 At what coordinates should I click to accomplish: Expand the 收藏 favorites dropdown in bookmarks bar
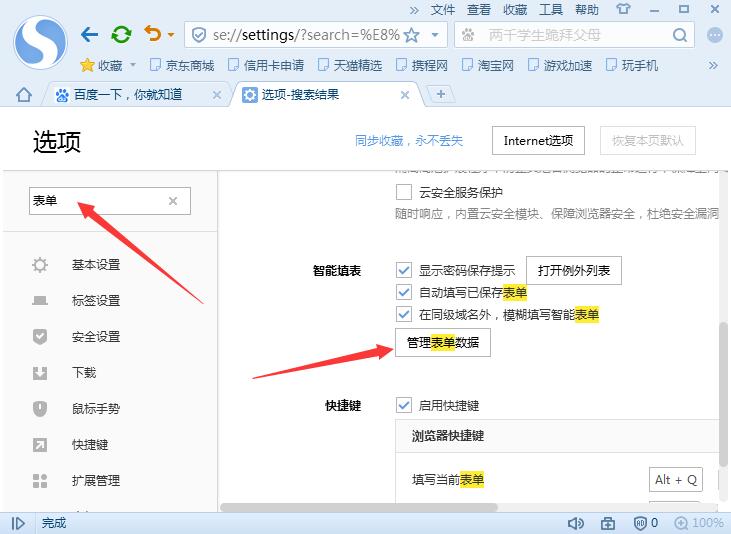click(x=132, y=66)
